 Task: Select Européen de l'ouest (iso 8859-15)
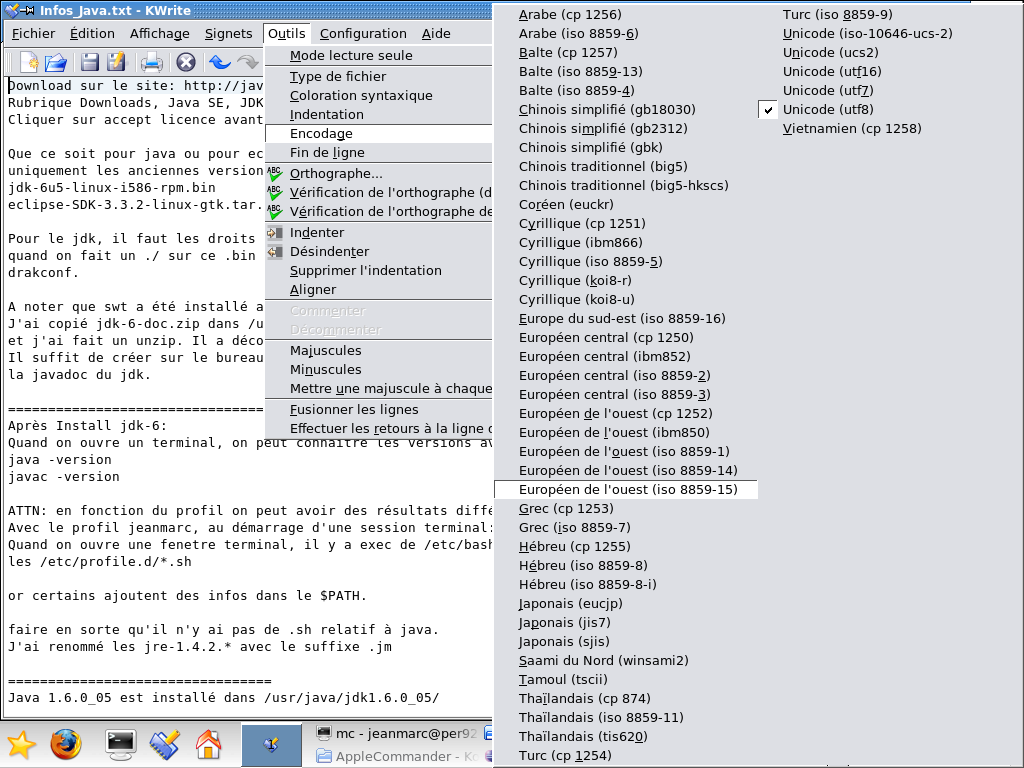(x=626, y=489)
